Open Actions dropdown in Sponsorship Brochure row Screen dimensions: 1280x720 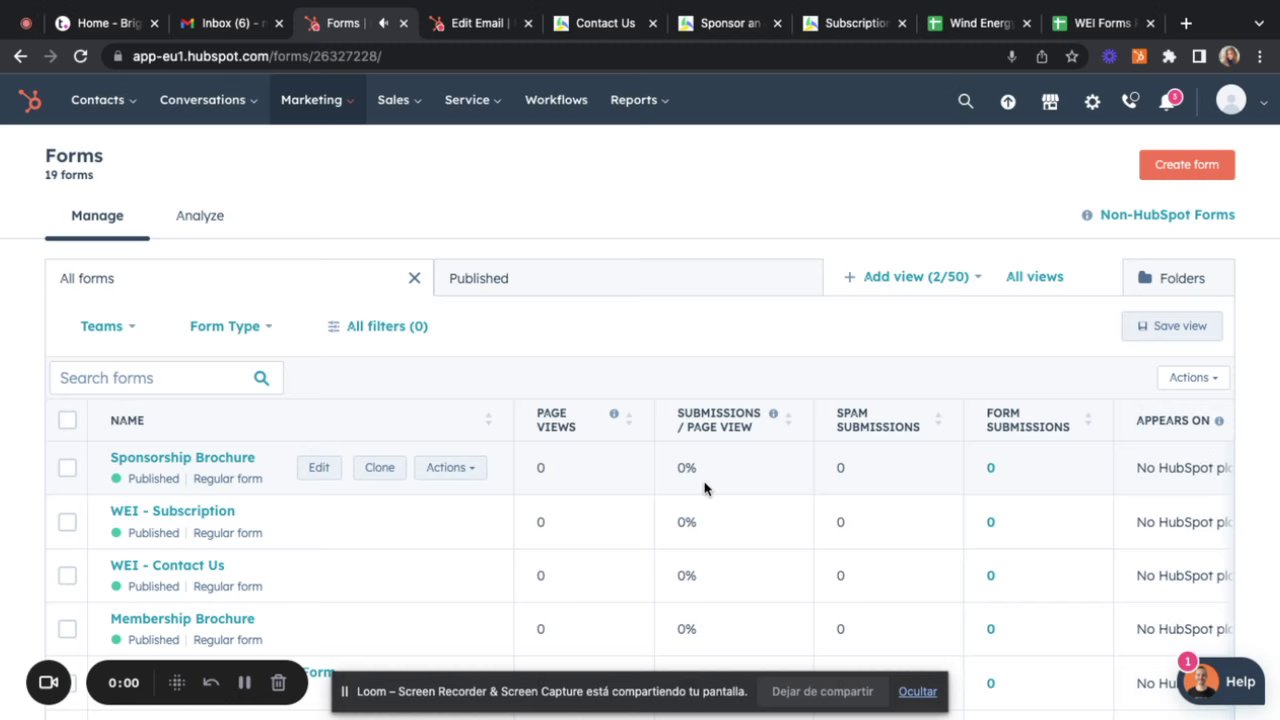point(450,468)
